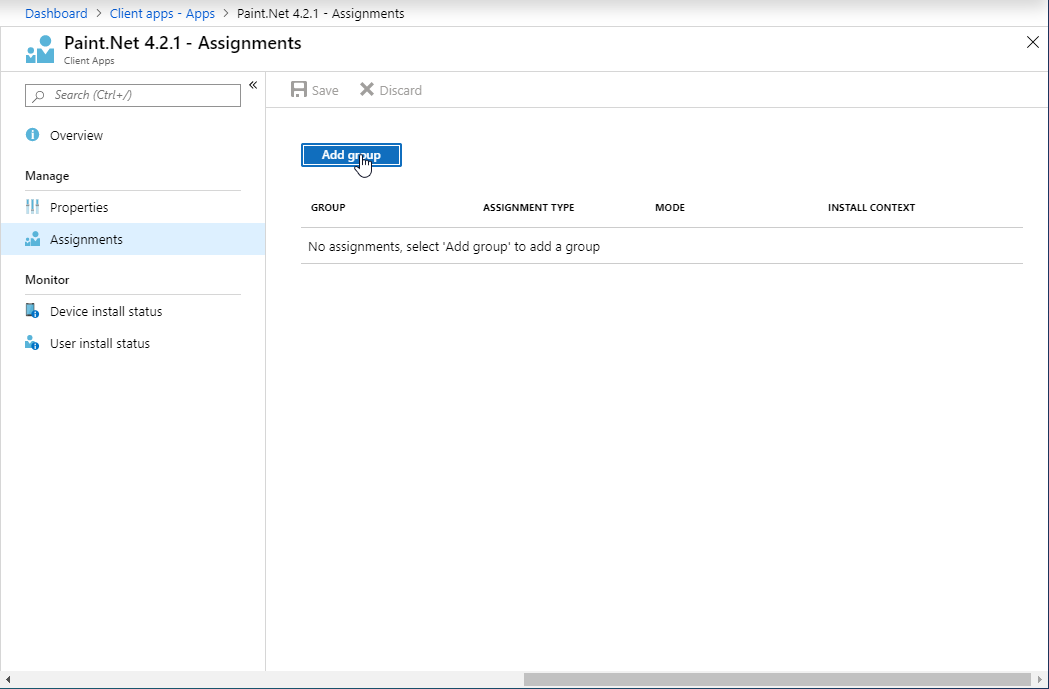This screenshot has width=1049, height=689.
Task: Click the Assignments sidebar icon
Action: (33, 239)
